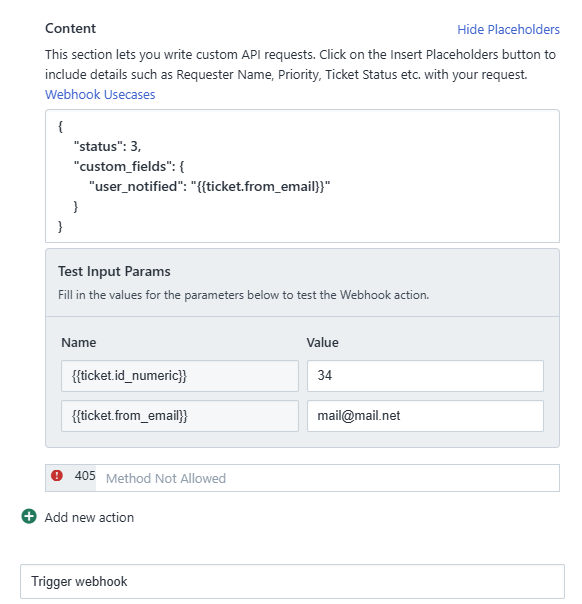The height and width of the screenshot is (604, 582).
Task: Click the Content section heading
Action: (70, 29)
